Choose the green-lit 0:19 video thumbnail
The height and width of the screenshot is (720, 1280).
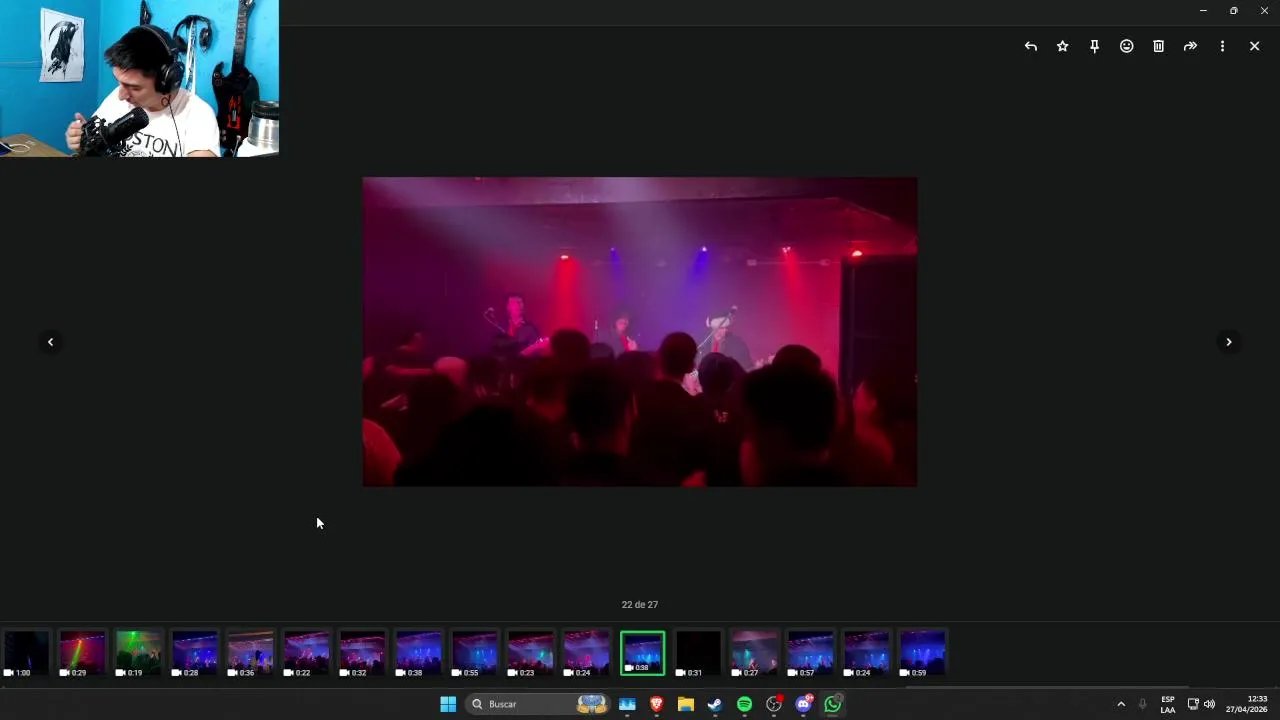(x=139, y=653)
